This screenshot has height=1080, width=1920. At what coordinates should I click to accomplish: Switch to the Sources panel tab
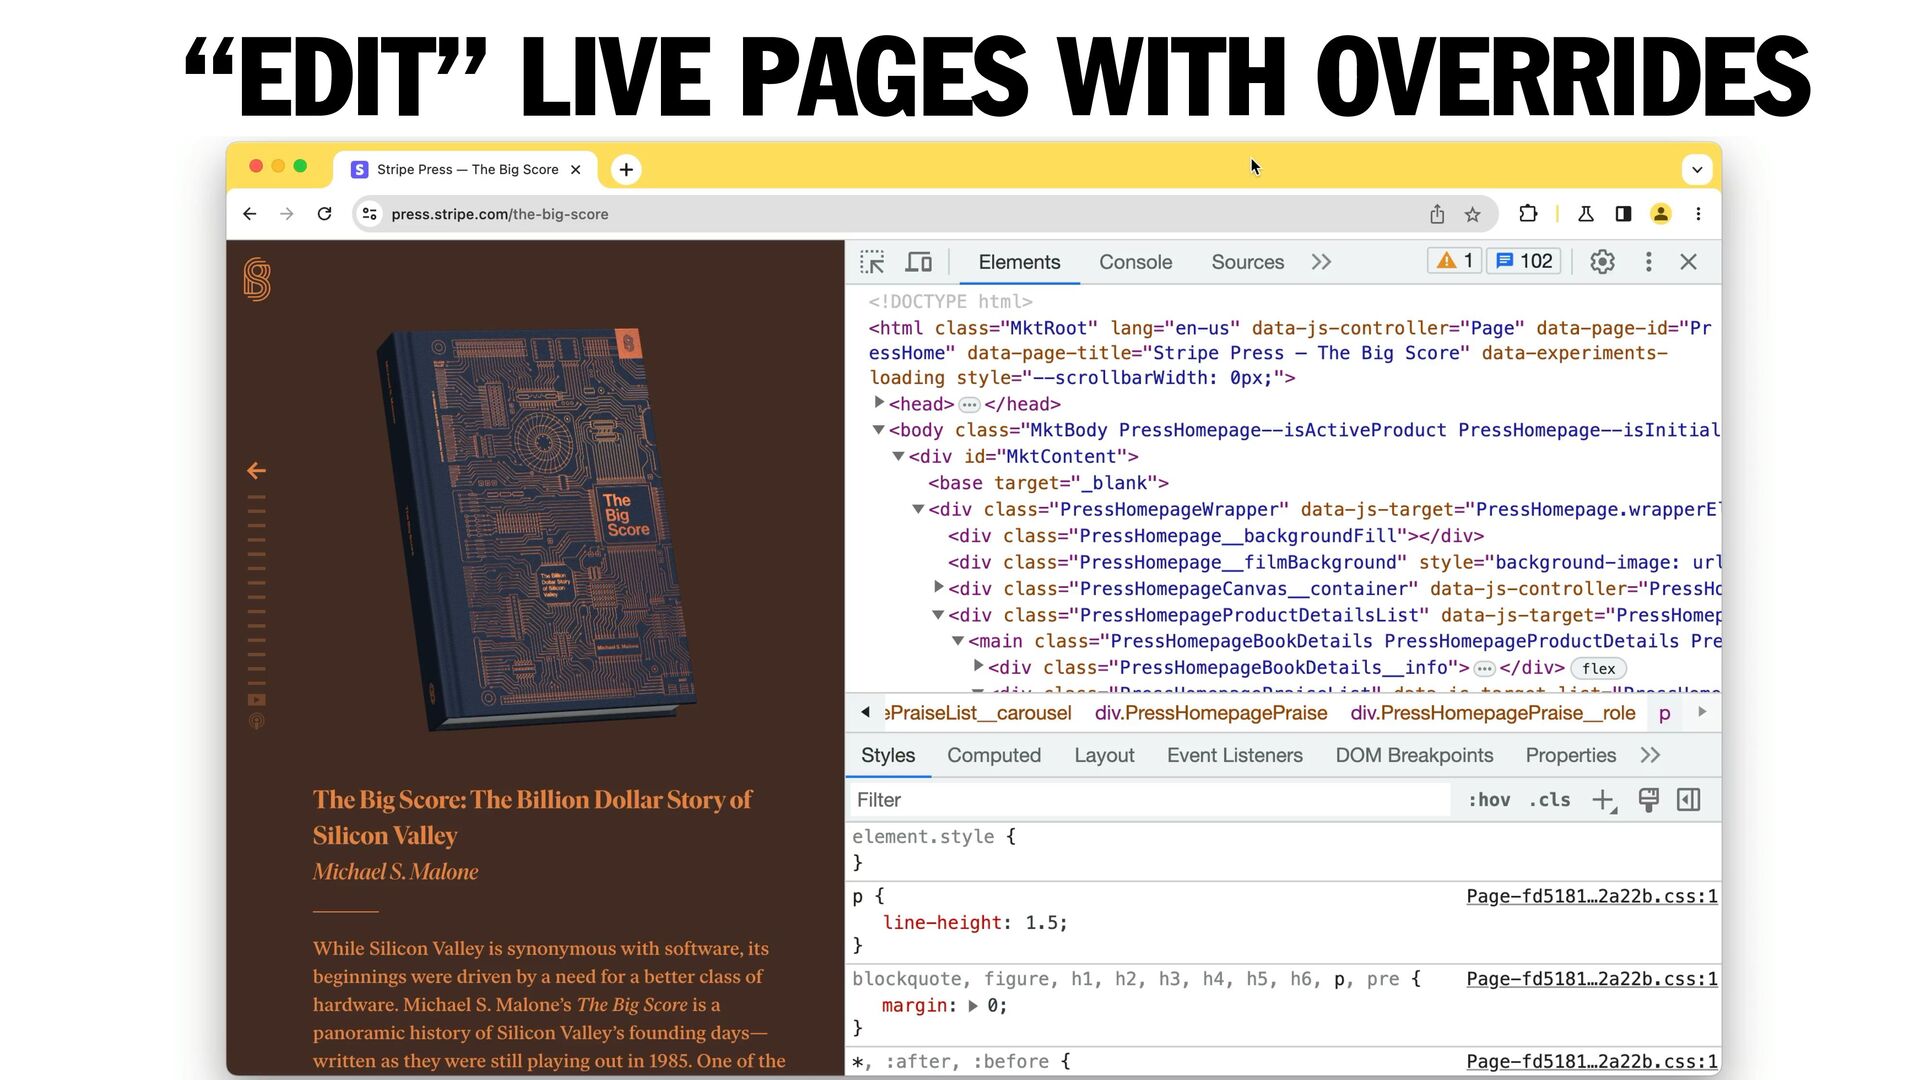point(1247,262)
